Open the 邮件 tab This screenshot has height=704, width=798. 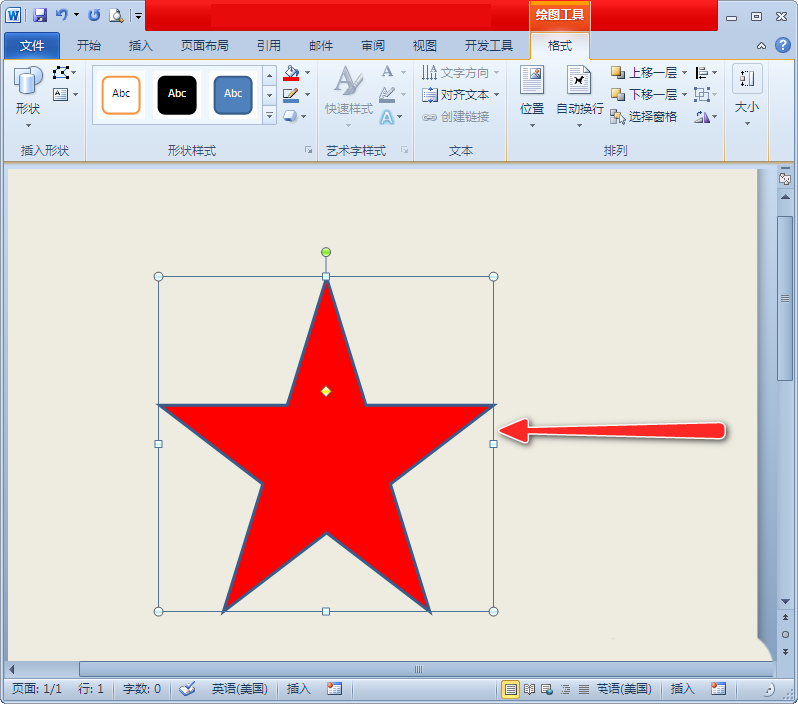(x=321, y=46)
